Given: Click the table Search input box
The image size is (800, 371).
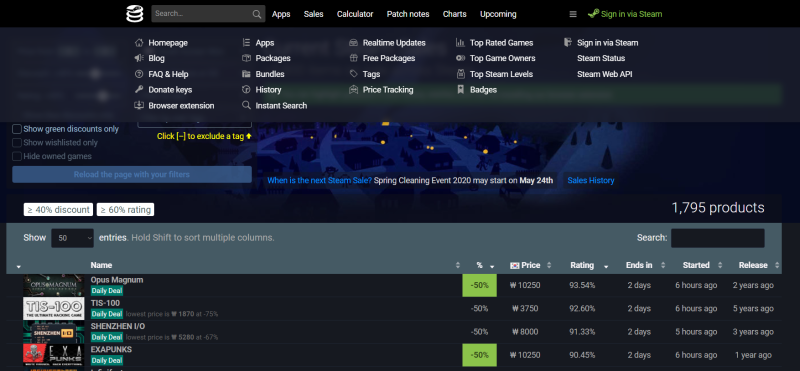Looking at the screenshot, I should [x=717, y=238].
